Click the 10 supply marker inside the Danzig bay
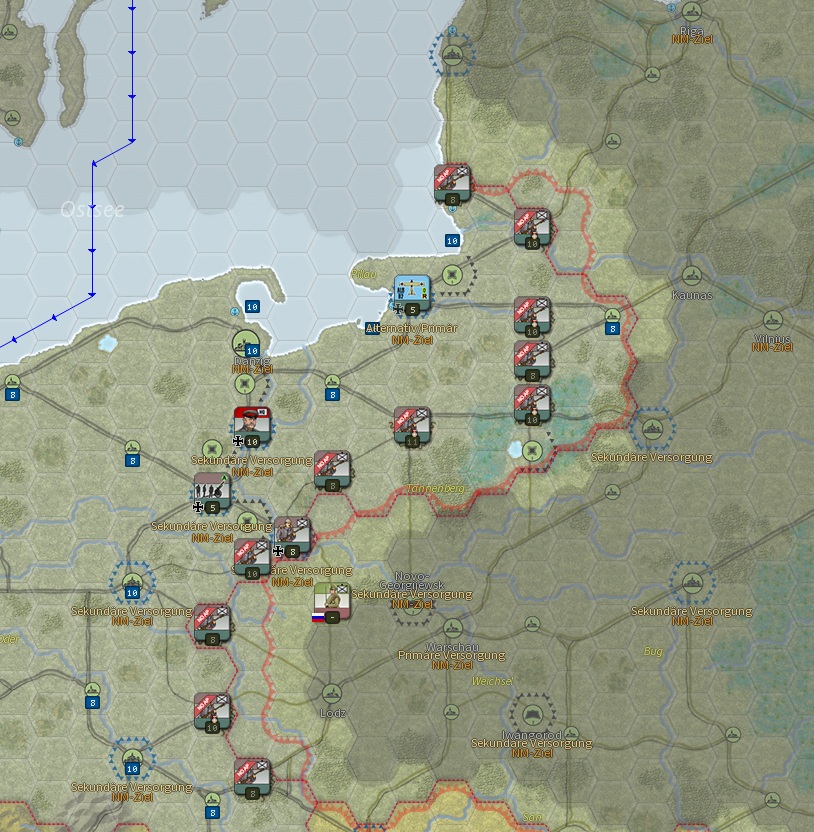814x832 pixels. click(x=252, y=307)
